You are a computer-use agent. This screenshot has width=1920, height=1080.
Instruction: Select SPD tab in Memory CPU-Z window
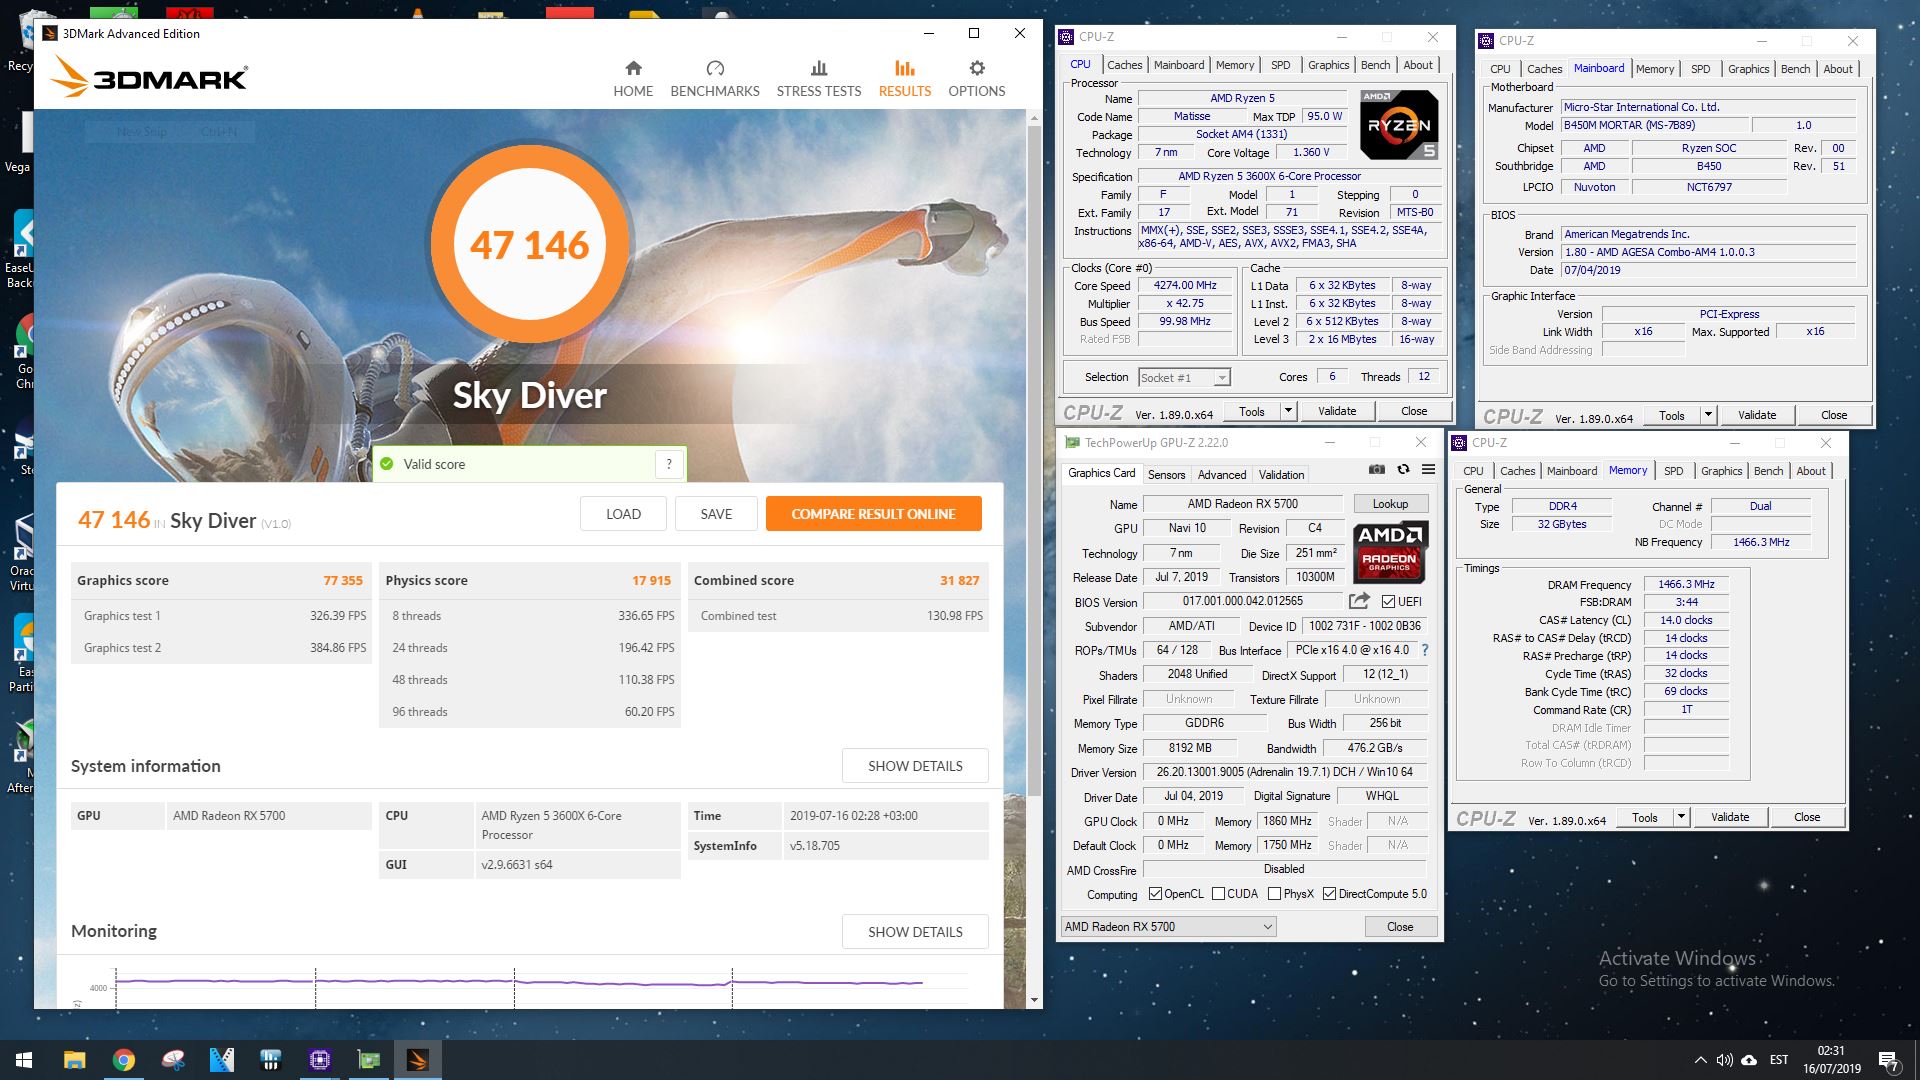[x=1673, y=471]
